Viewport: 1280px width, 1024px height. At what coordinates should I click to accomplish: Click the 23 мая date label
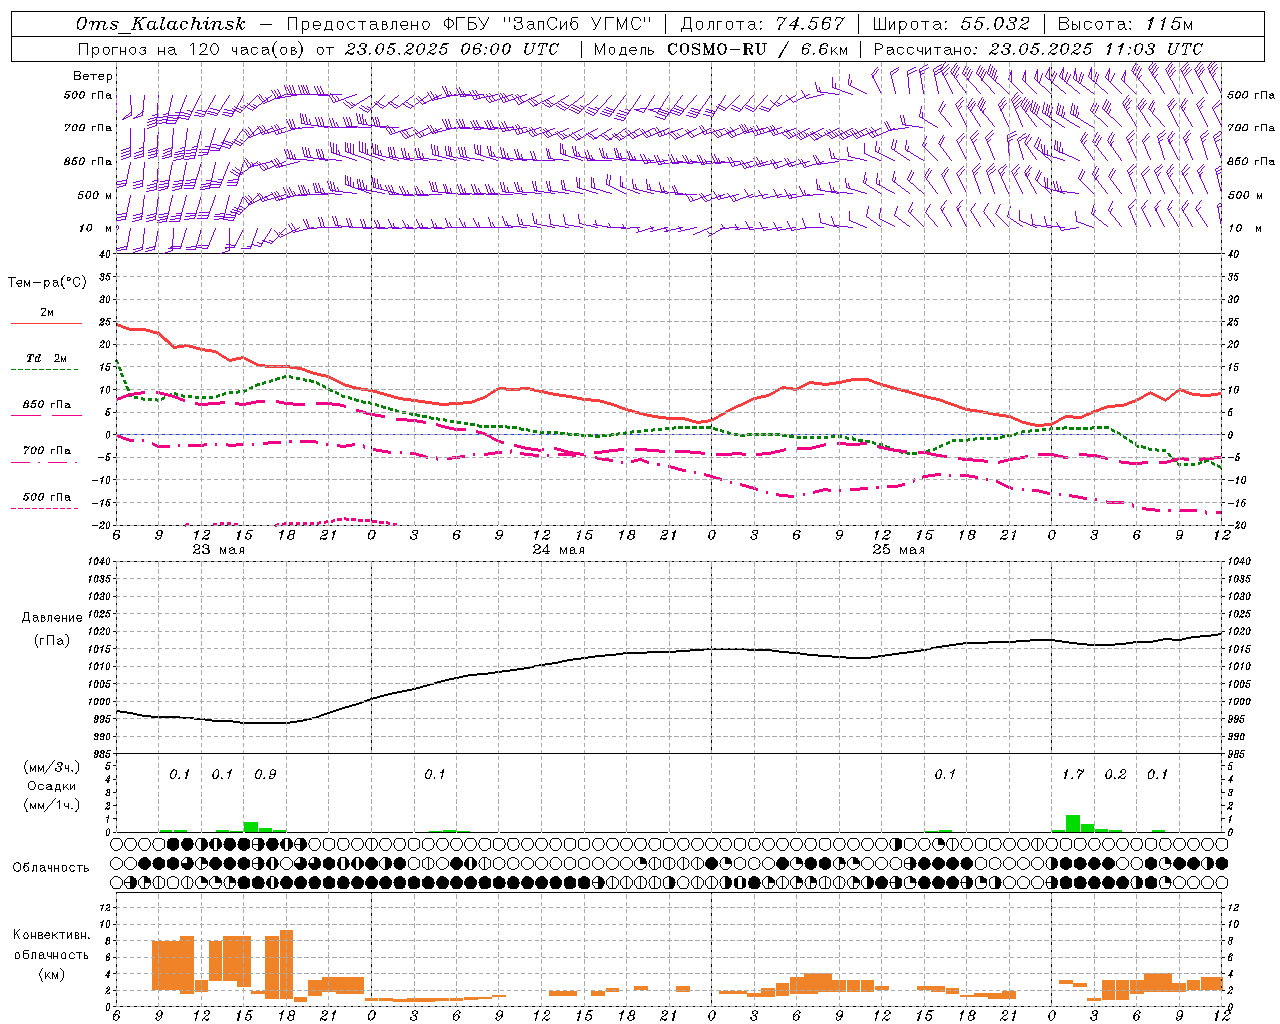pos(218,550)
